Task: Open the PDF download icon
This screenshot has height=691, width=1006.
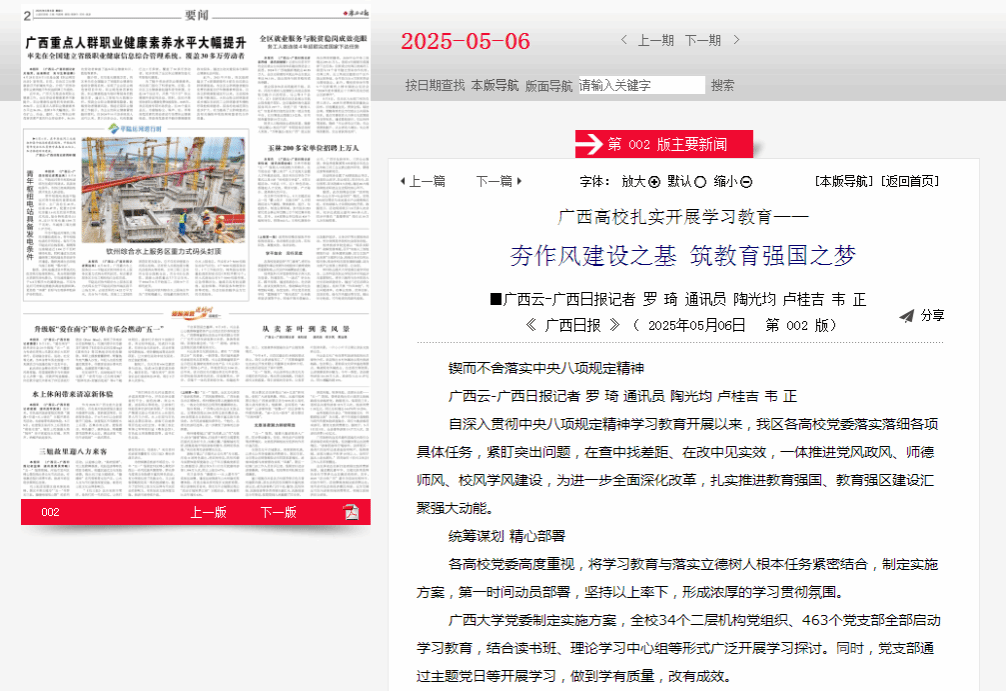Action: click(351, 512)
